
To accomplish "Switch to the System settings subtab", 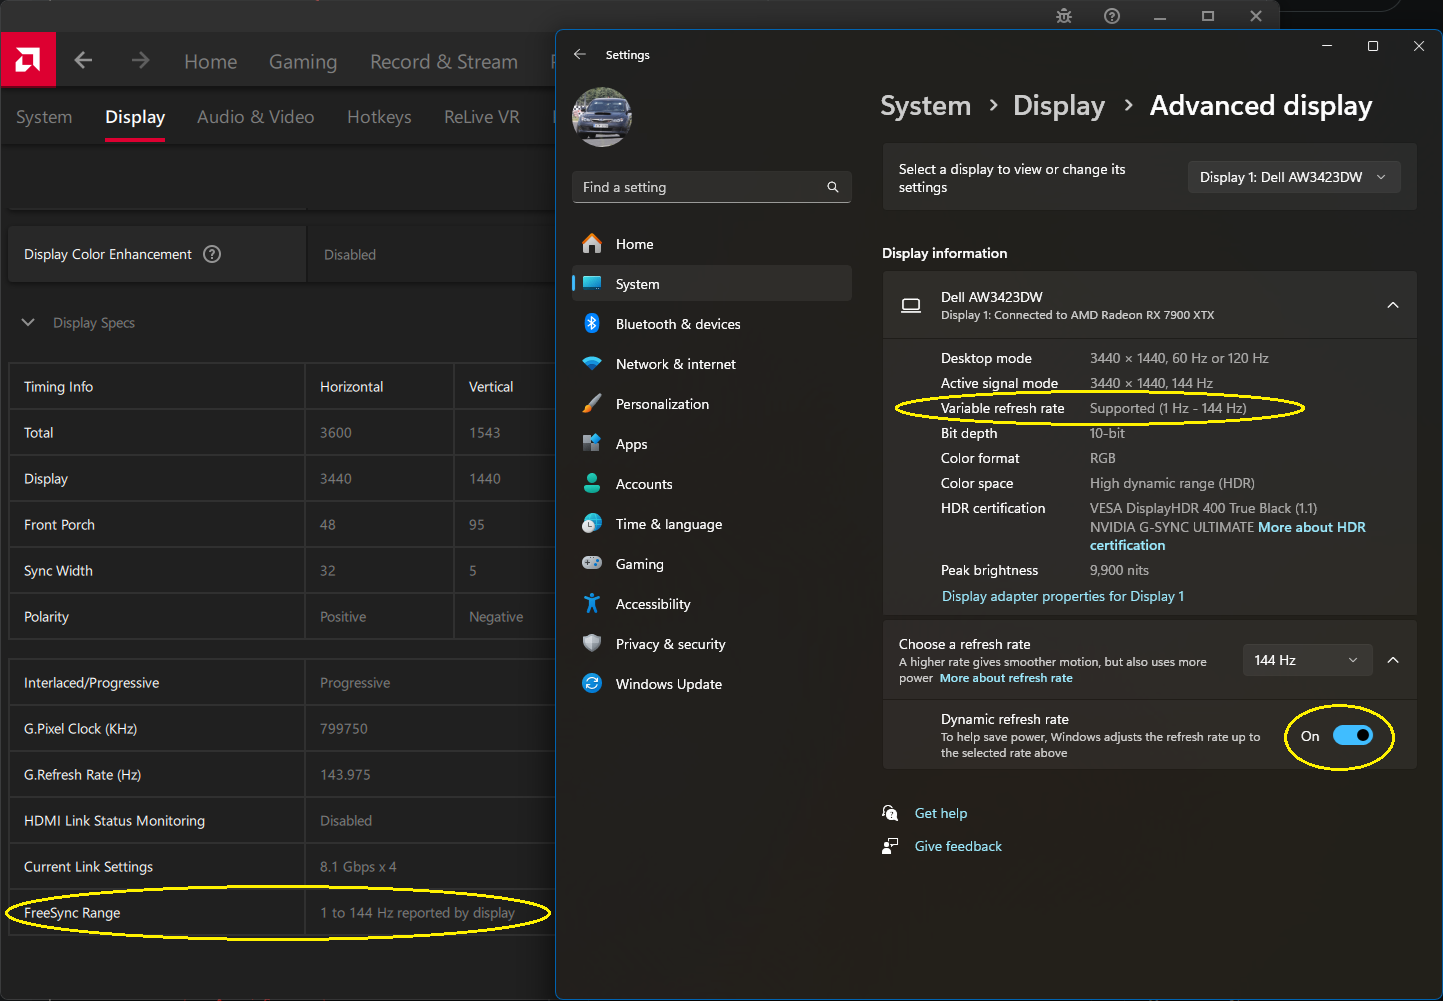I will pyautogui.click(x=44, y=117).
